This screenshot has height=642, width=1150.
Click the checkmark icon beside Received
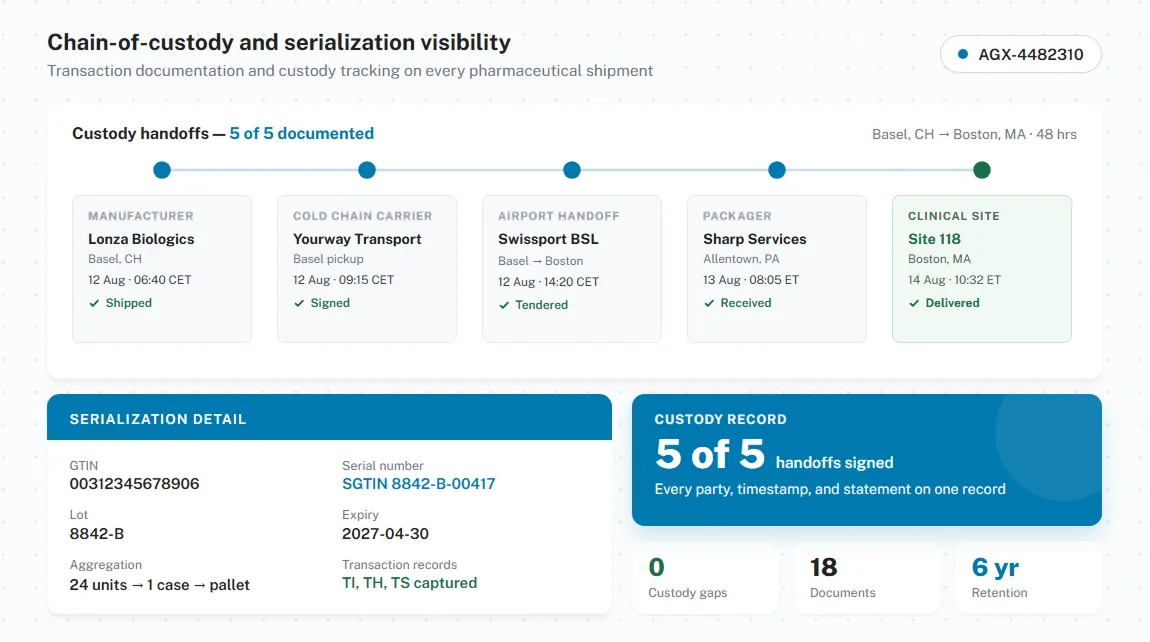coord(709,303)
